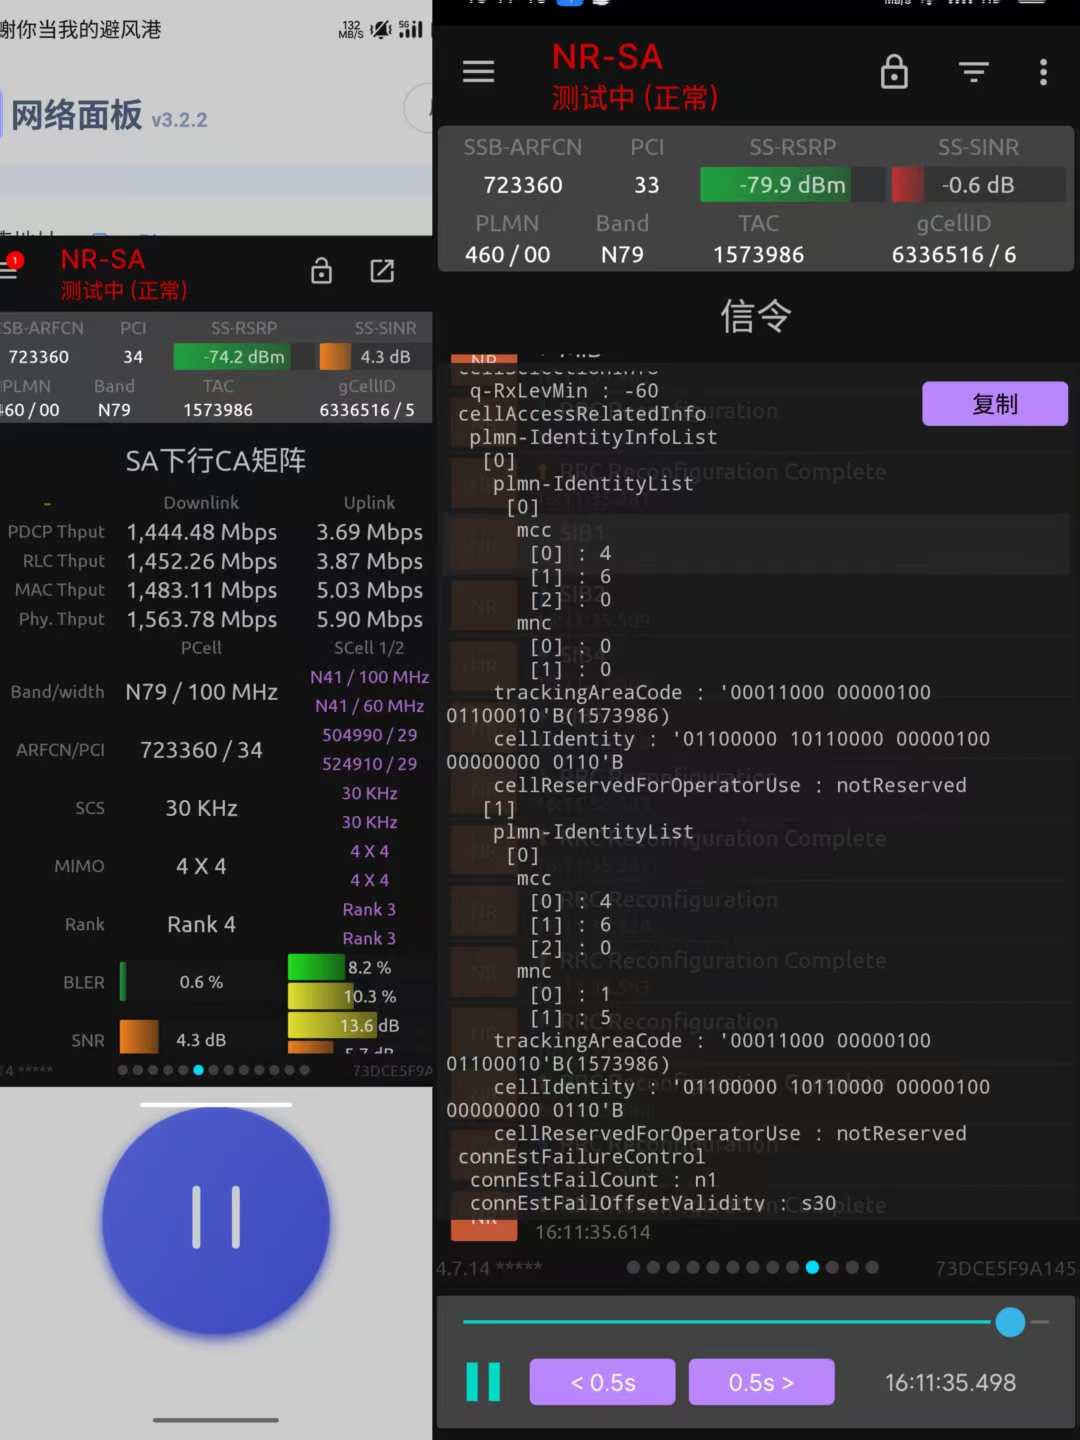Tap the NR-SA title in right header
Image resolution: width=1080 pixels, height=1440 pixels.
point(607,57)
